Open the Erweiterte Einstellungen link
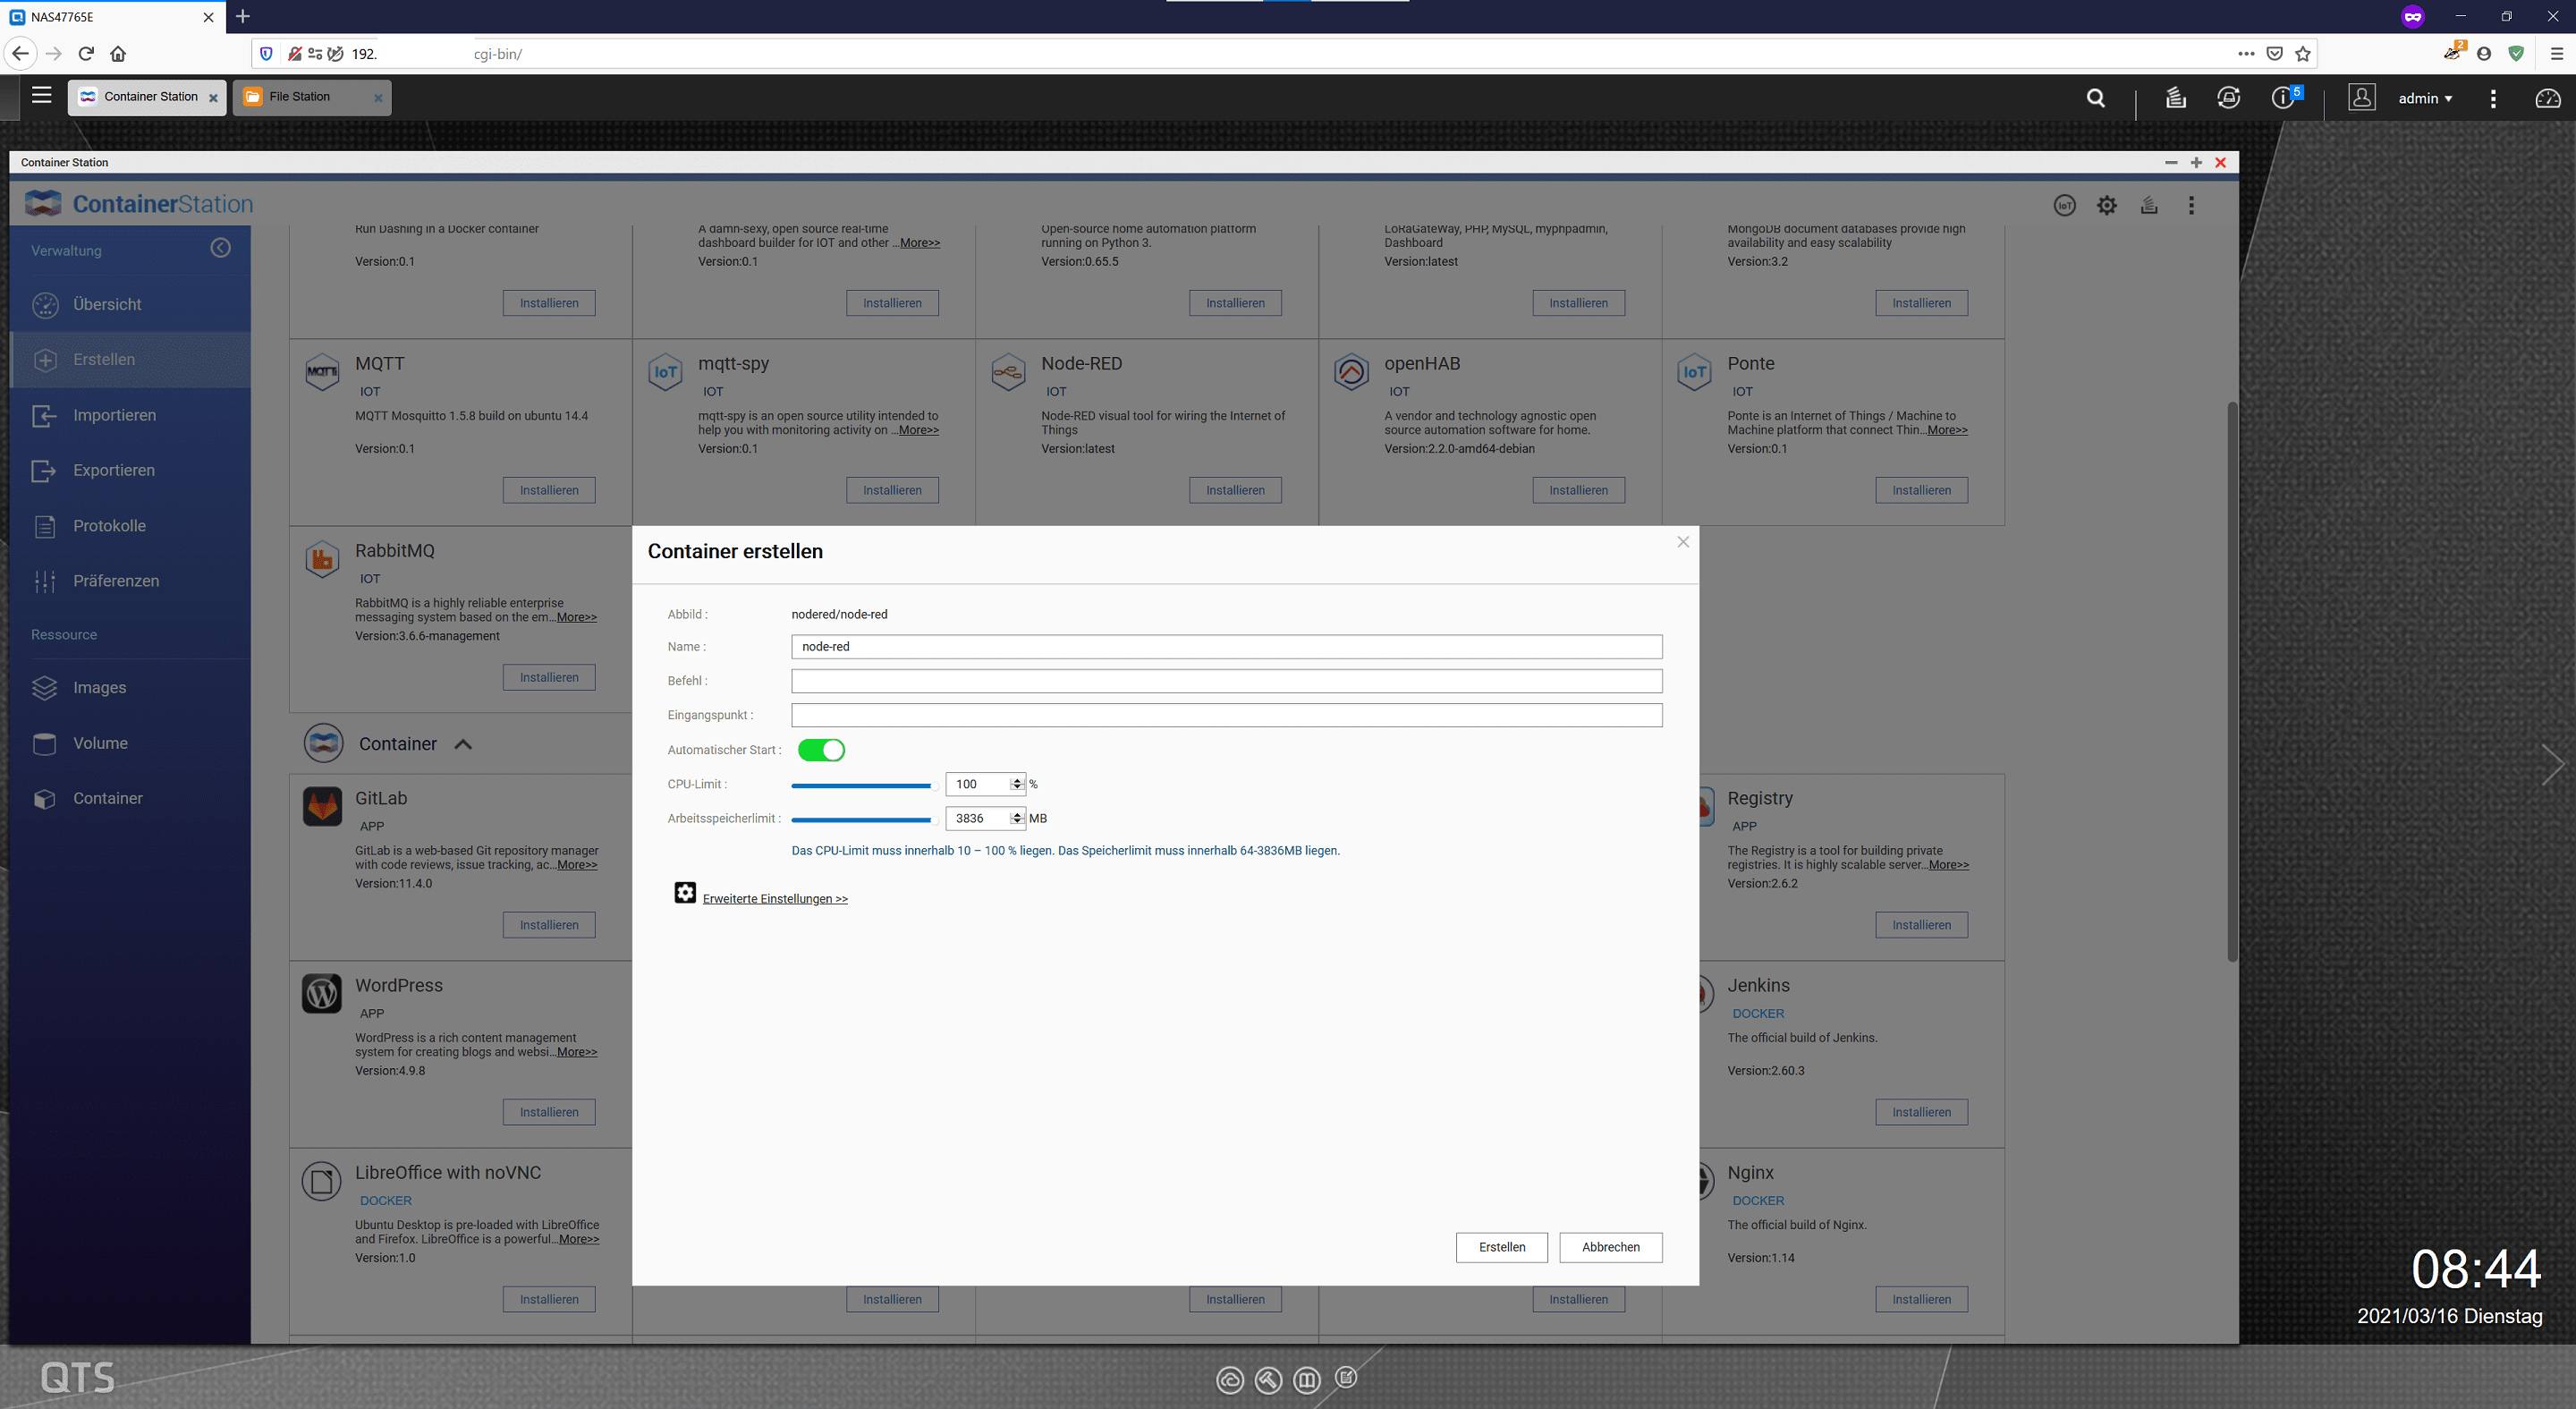Image resolution: width=2576 pixels, height=1409 pixels. (775, 899)
